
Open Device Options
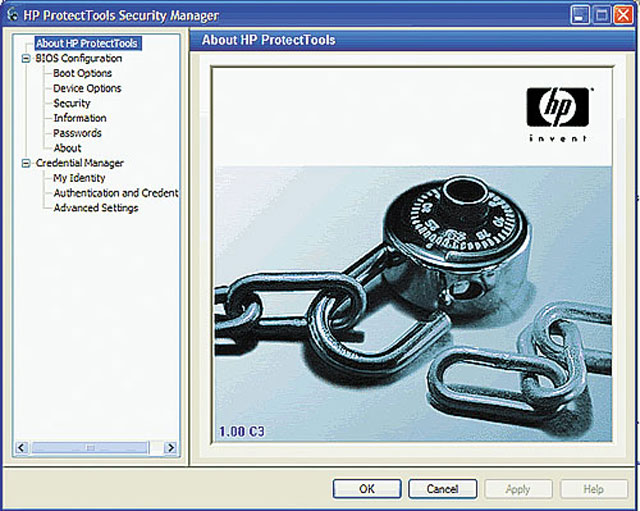click(x=87, y=88)
